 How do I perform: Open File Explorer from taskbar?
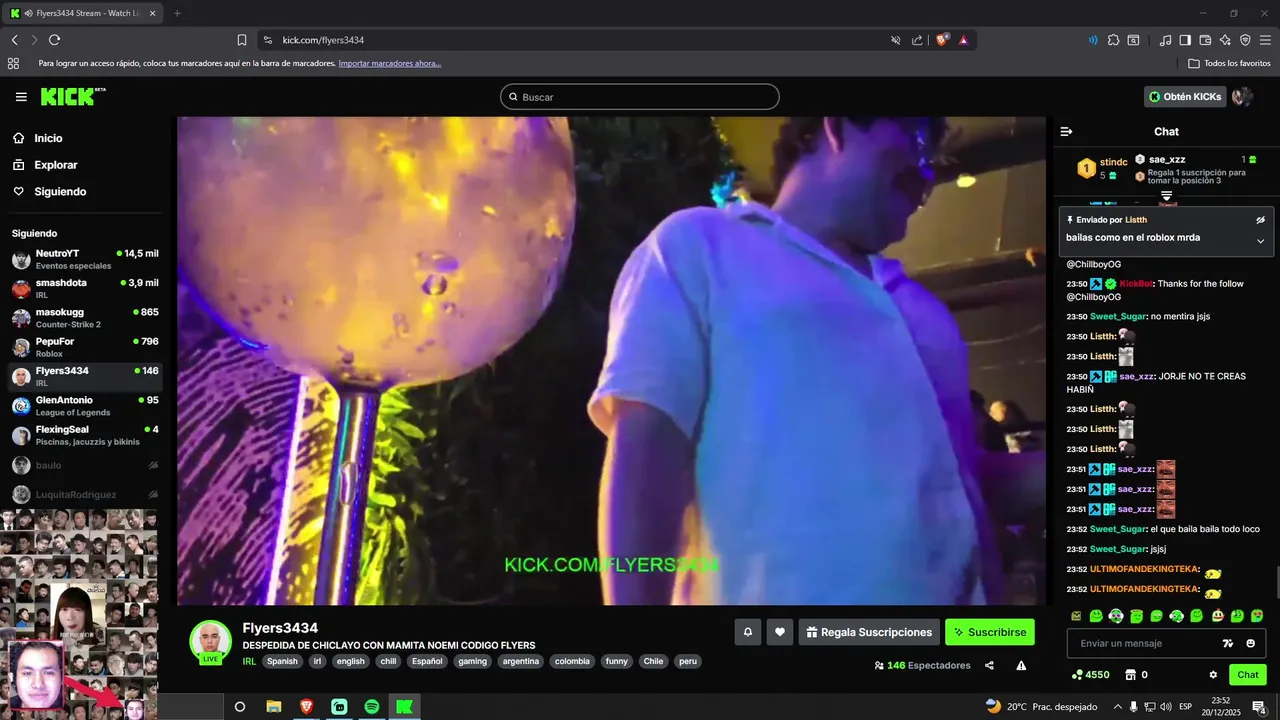click(273, 706)
